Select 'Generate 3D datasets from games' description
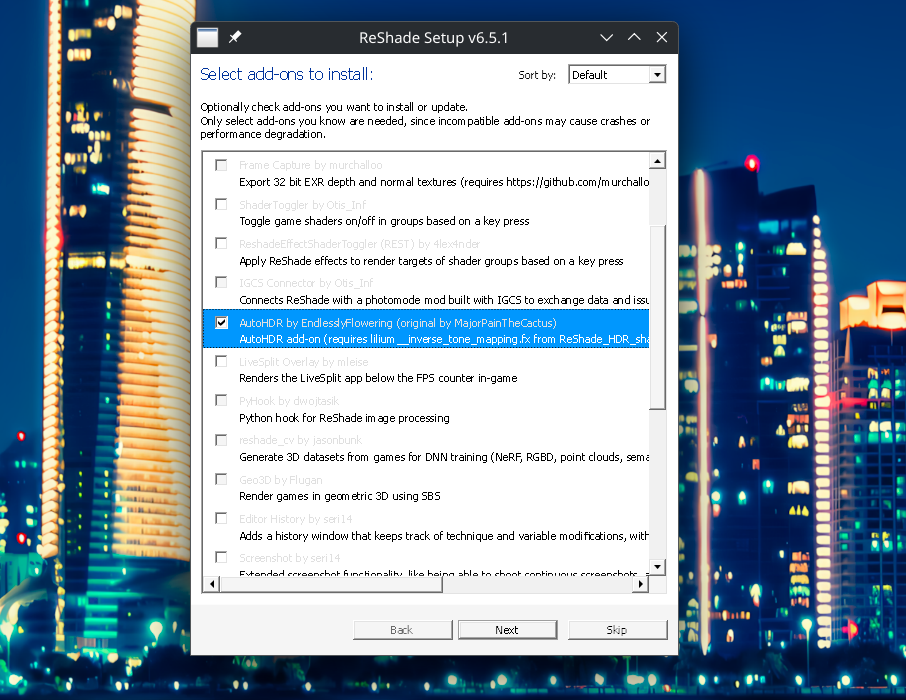 coord(444,457)
